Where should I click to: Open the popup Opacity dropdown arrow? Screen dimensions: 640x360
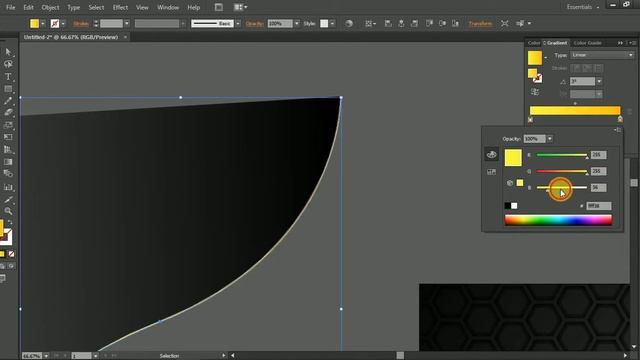coord(550,139)
